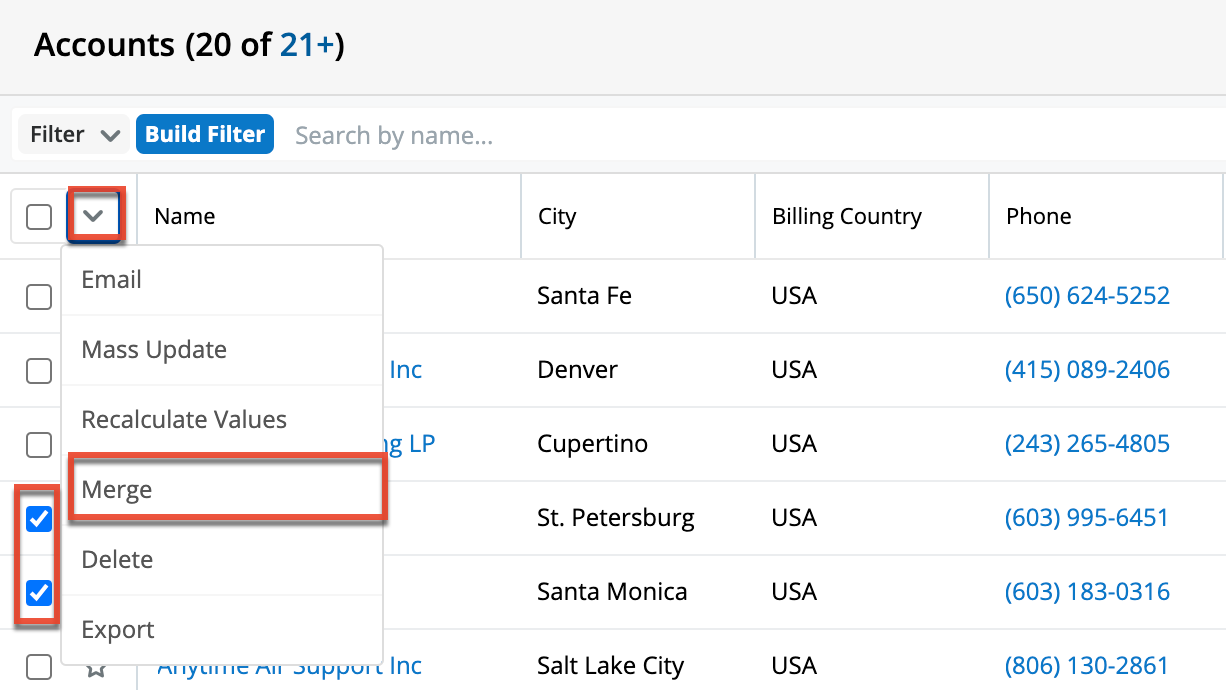Choose Email from the actions menu
The width and height of the screenshot is (1226, 690).
pyautogui.click(x=112, y=280)
